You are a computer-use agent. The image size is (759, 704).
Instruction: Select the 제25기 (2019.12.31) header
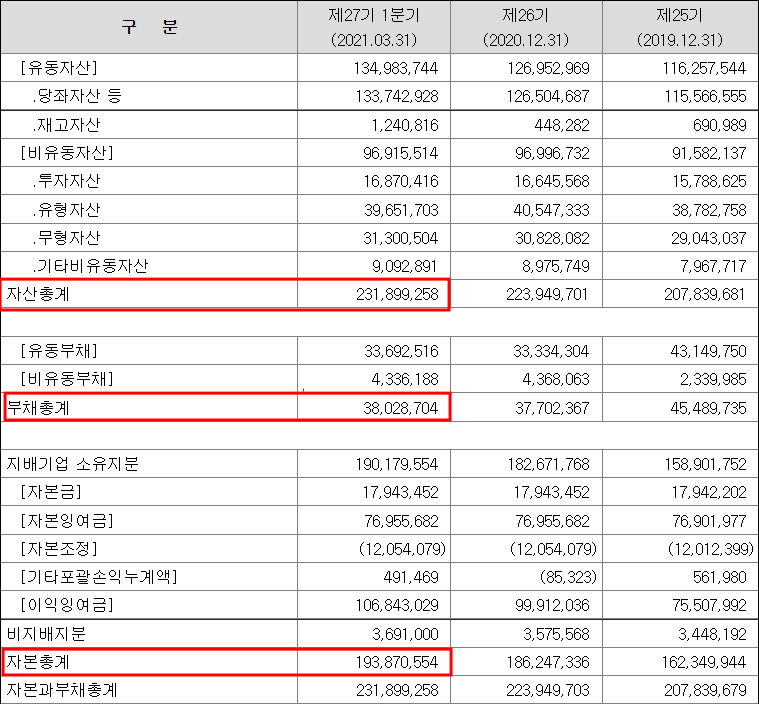pyautogui.click(x=680, y=27)
